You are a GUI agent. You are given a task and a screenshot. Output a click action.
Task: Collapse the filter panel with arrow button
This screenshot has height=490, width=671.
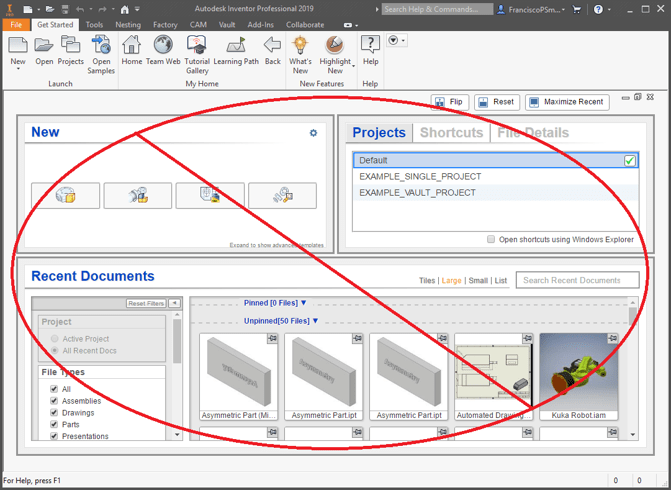coord(174,303)
